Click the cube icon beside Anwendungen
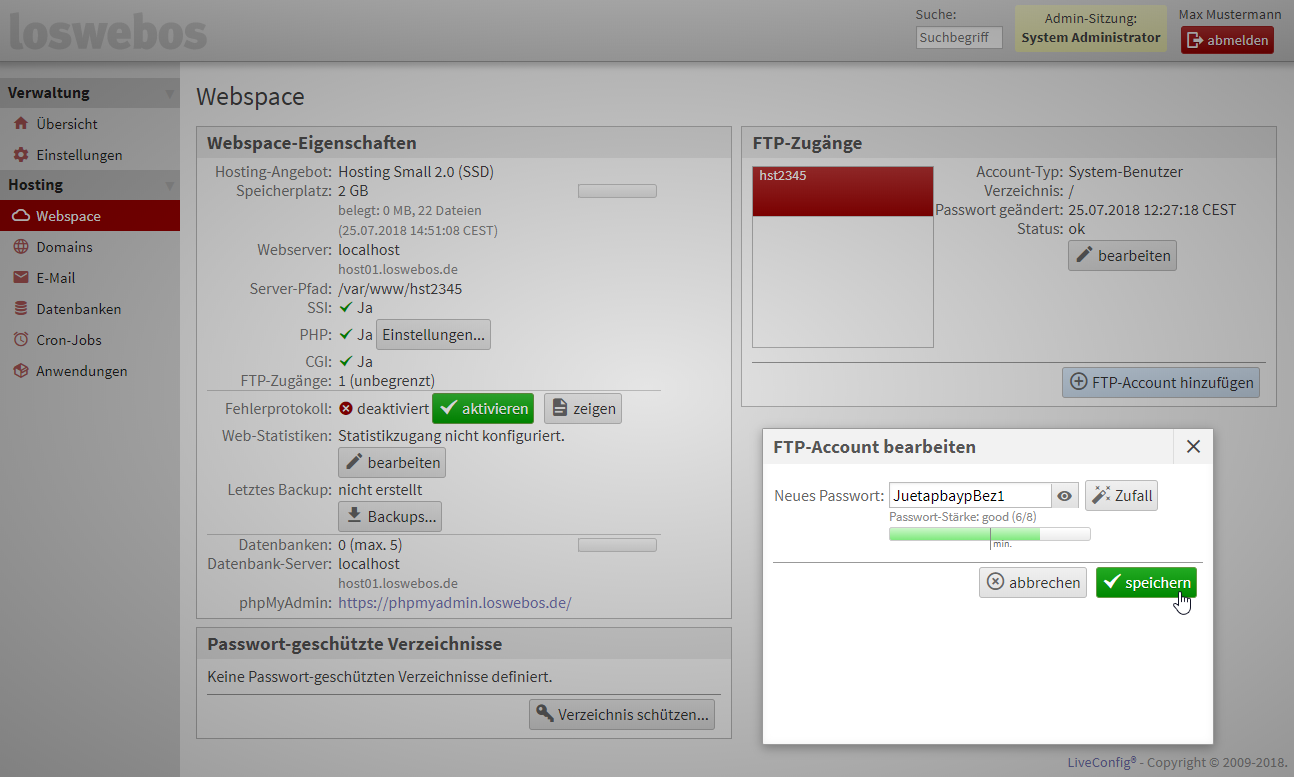Viewport: 1294px width, 777px height. click(20, 371)
